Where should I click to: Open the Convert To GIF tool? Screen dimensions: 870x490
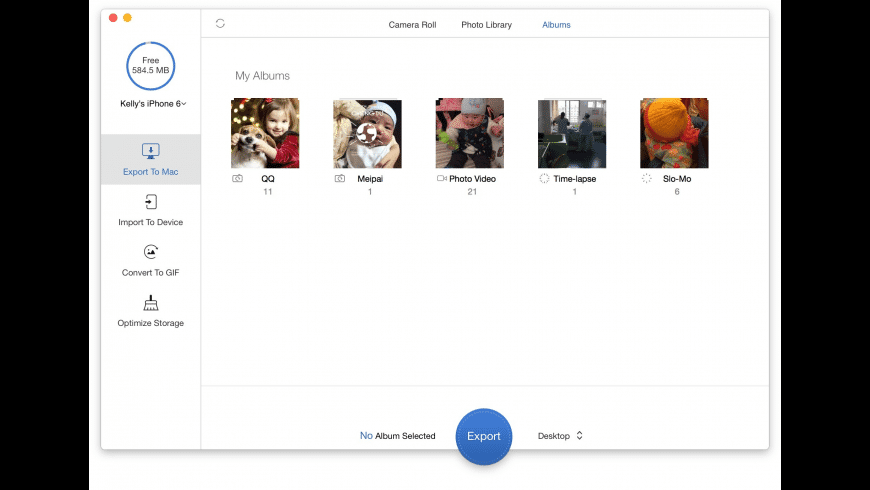point(150,252)
